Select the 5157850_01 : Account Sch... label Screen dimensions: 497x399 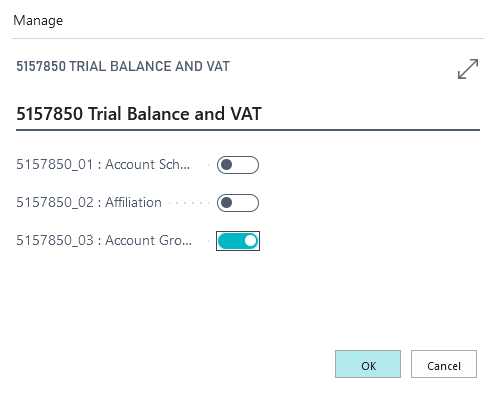pyautogui.click(x=103, y=164)
